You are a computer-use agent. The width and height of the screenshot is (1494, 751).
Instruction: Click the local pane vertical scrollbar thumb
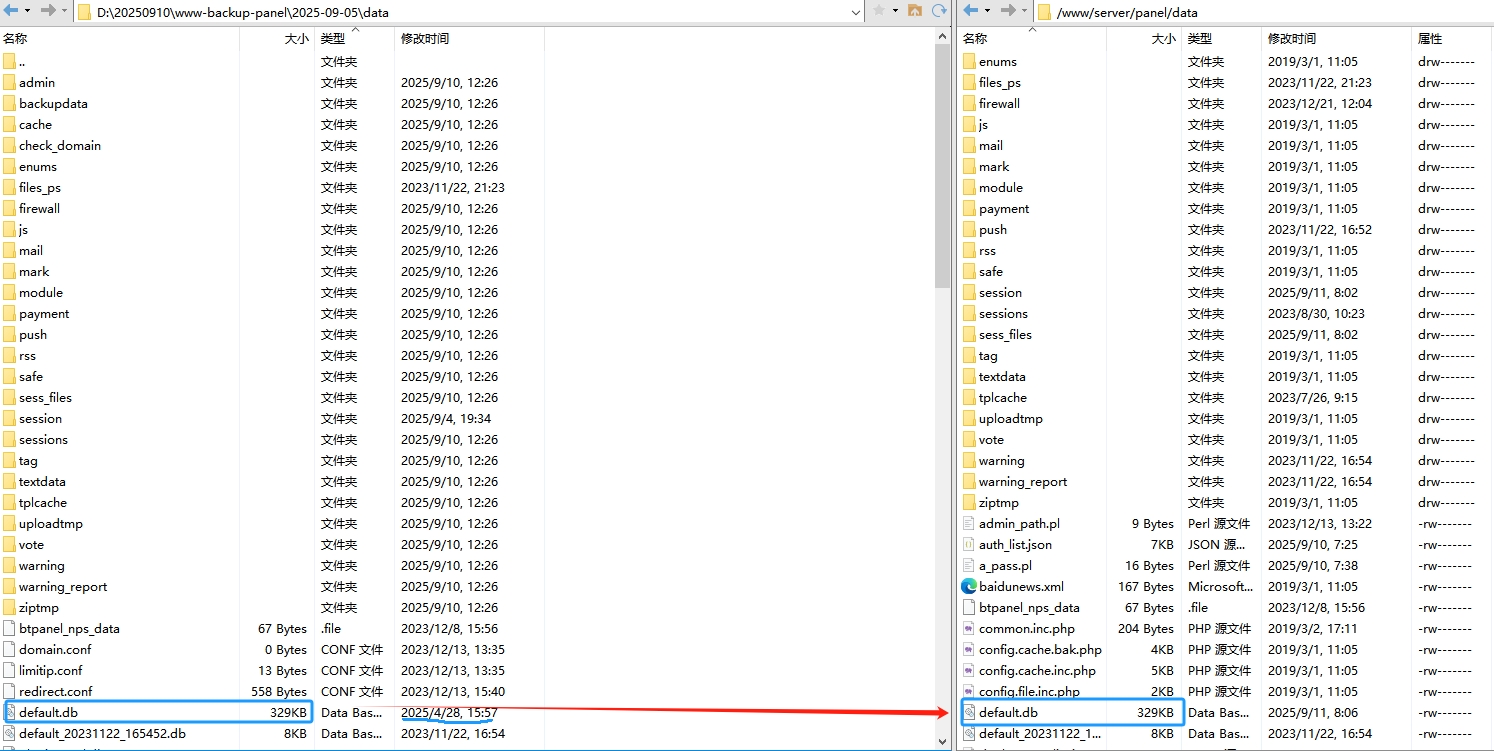943,167
